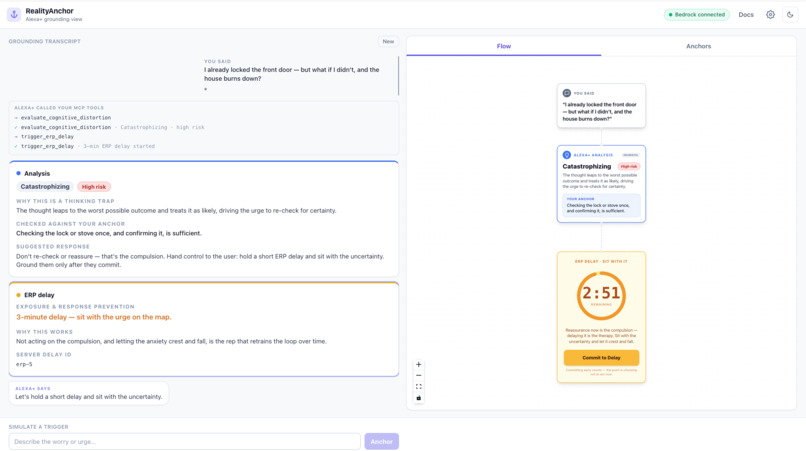The image size is (806, 451).
Task: Fit the flow view to screen
Action: (x=418, y=387)
